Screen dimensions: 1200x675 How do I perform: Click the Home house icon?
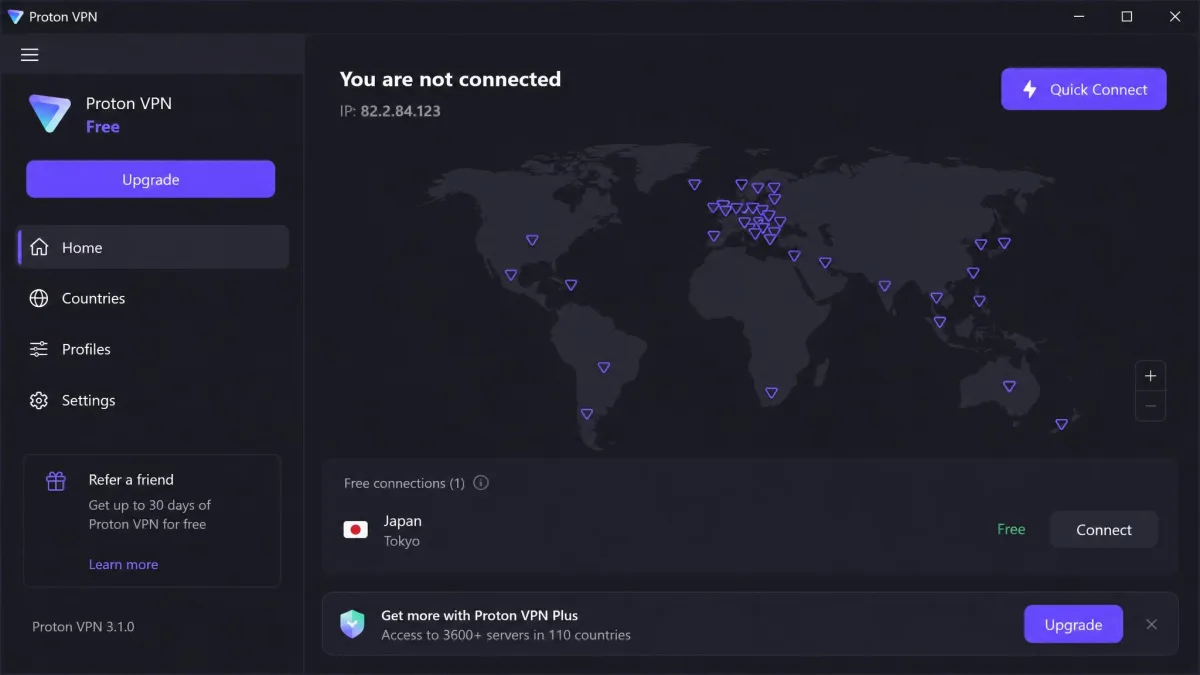[39, 247]
